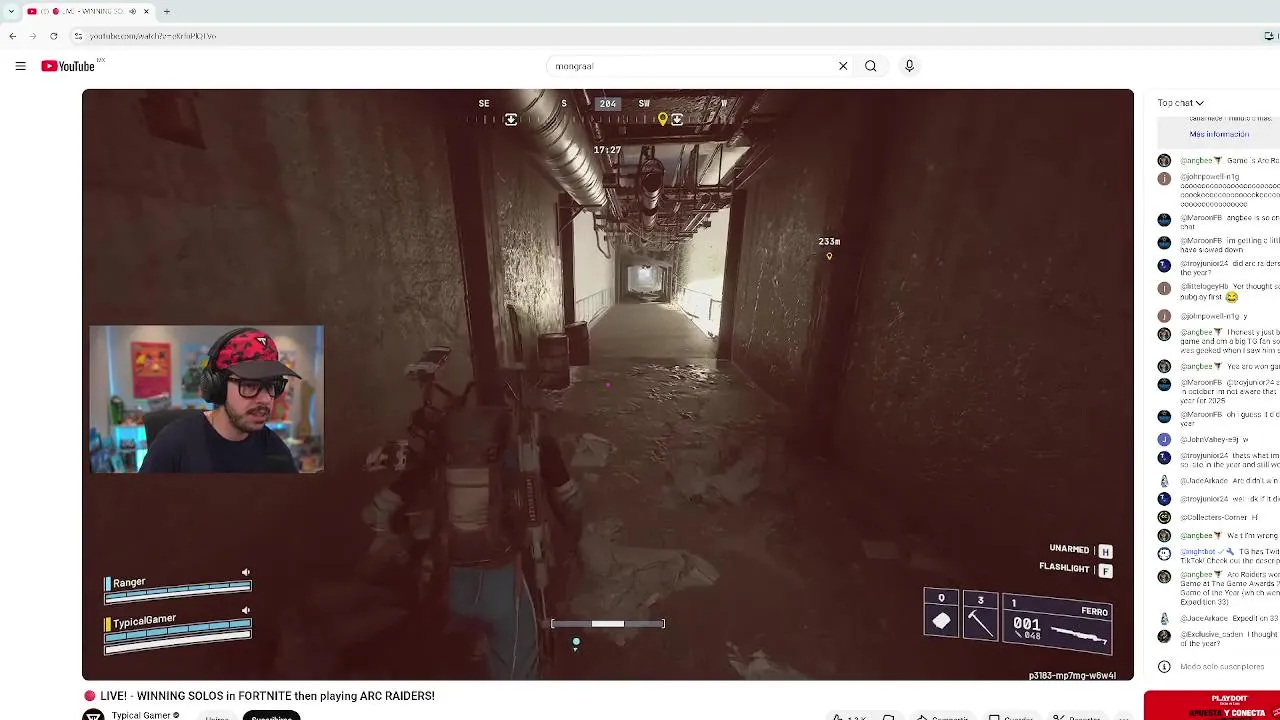Click the streamer webcam overlay in the video
This screenshot has height=720, width=1280.
207,398
